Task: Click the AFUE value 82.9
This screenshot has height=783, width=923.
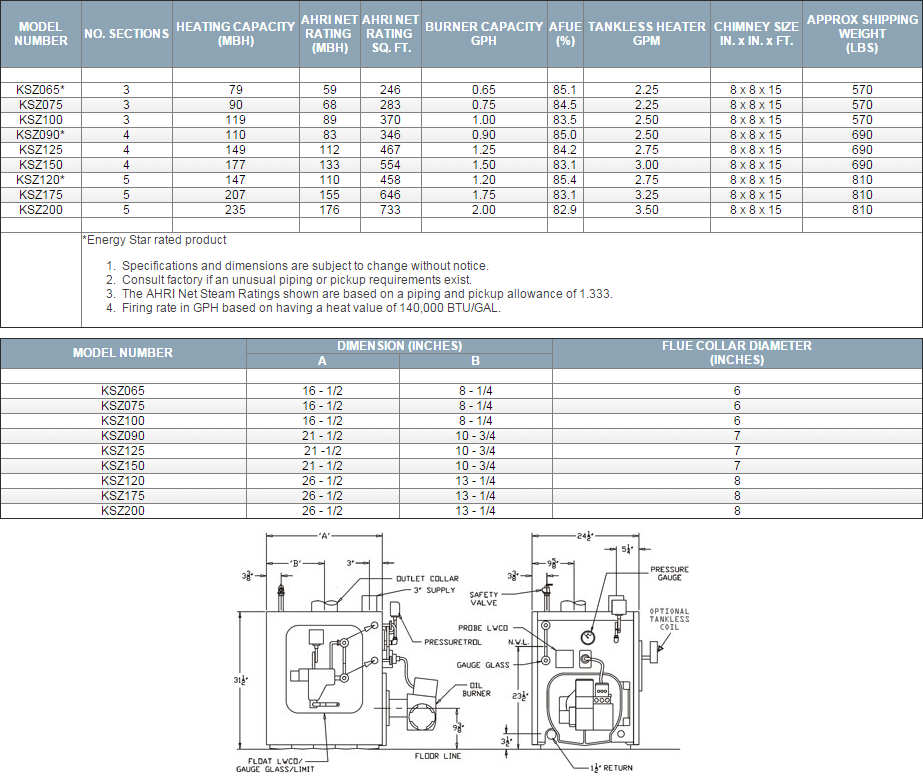Action: pyautogui.click(x=565, y=210)
